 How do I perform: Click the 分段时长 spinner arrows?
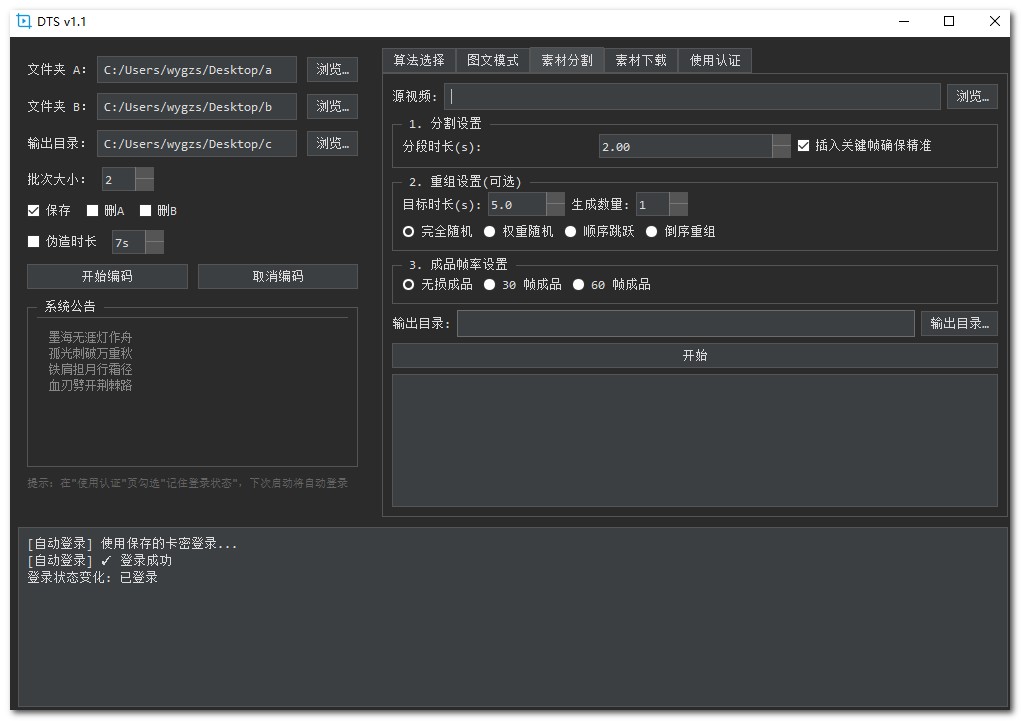(x=781, y=146)
